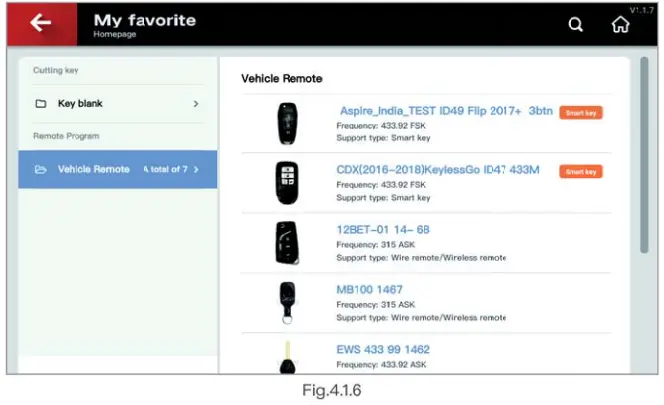The height and width of the screenshot is (405, 664).
Task: Open the Vehicle Remote category
Action: [x=94, y=170]
